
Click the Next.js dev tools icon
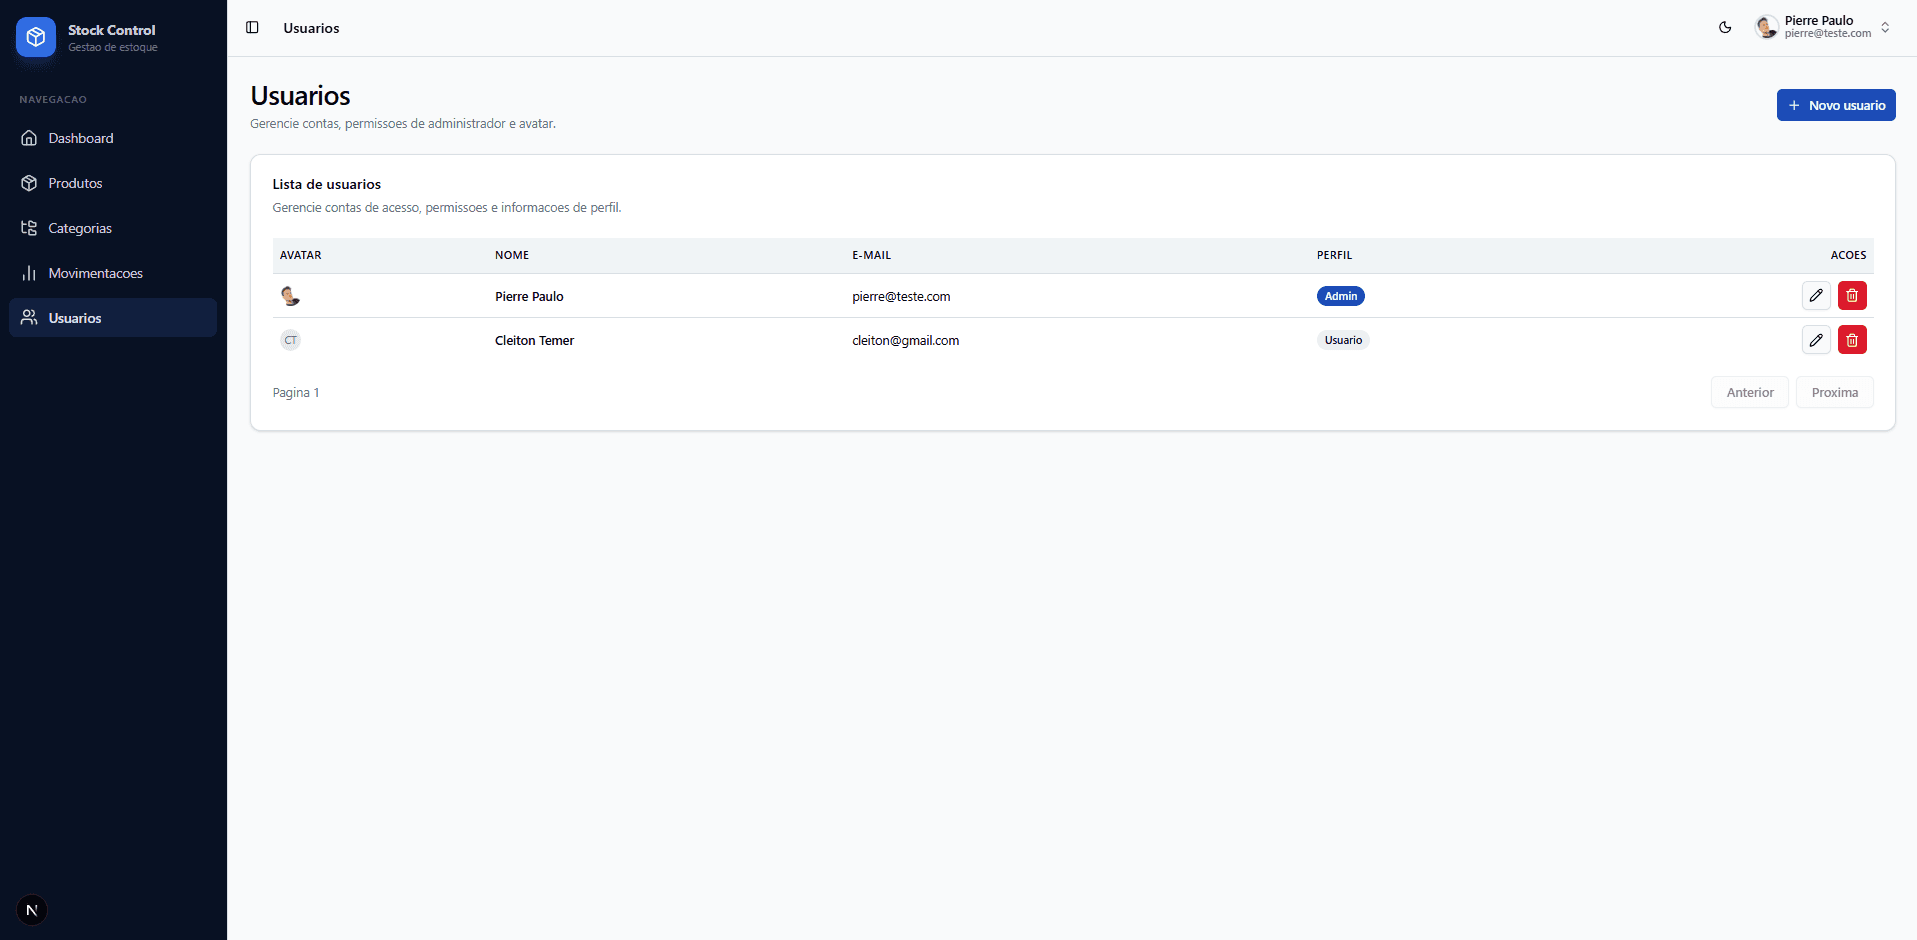pyautogui.click(x=32, y=910)
